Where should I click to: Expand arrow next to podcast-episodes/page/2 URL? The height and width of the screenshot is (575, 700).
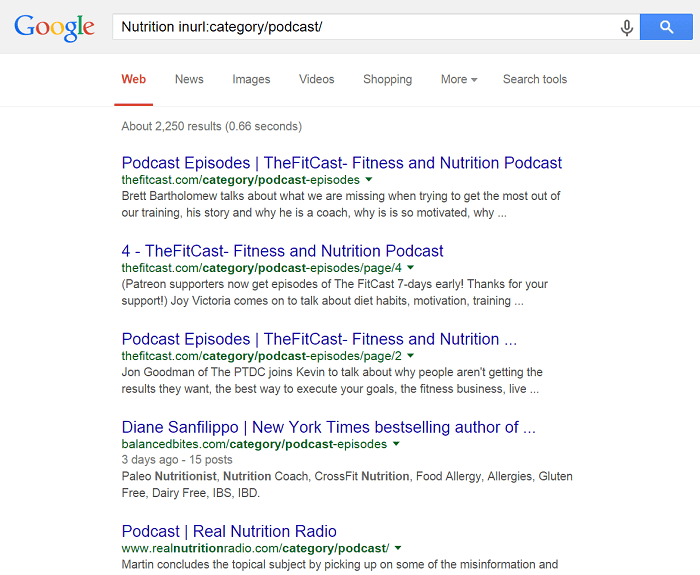[x=411, y=355]
